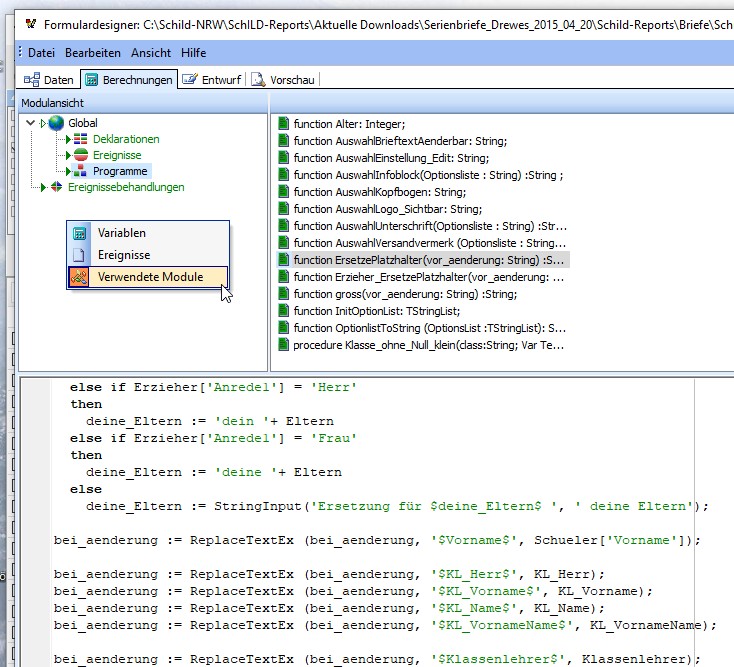Click code line with StringInput call
The image size is (734, 667).
click(397, 506)
